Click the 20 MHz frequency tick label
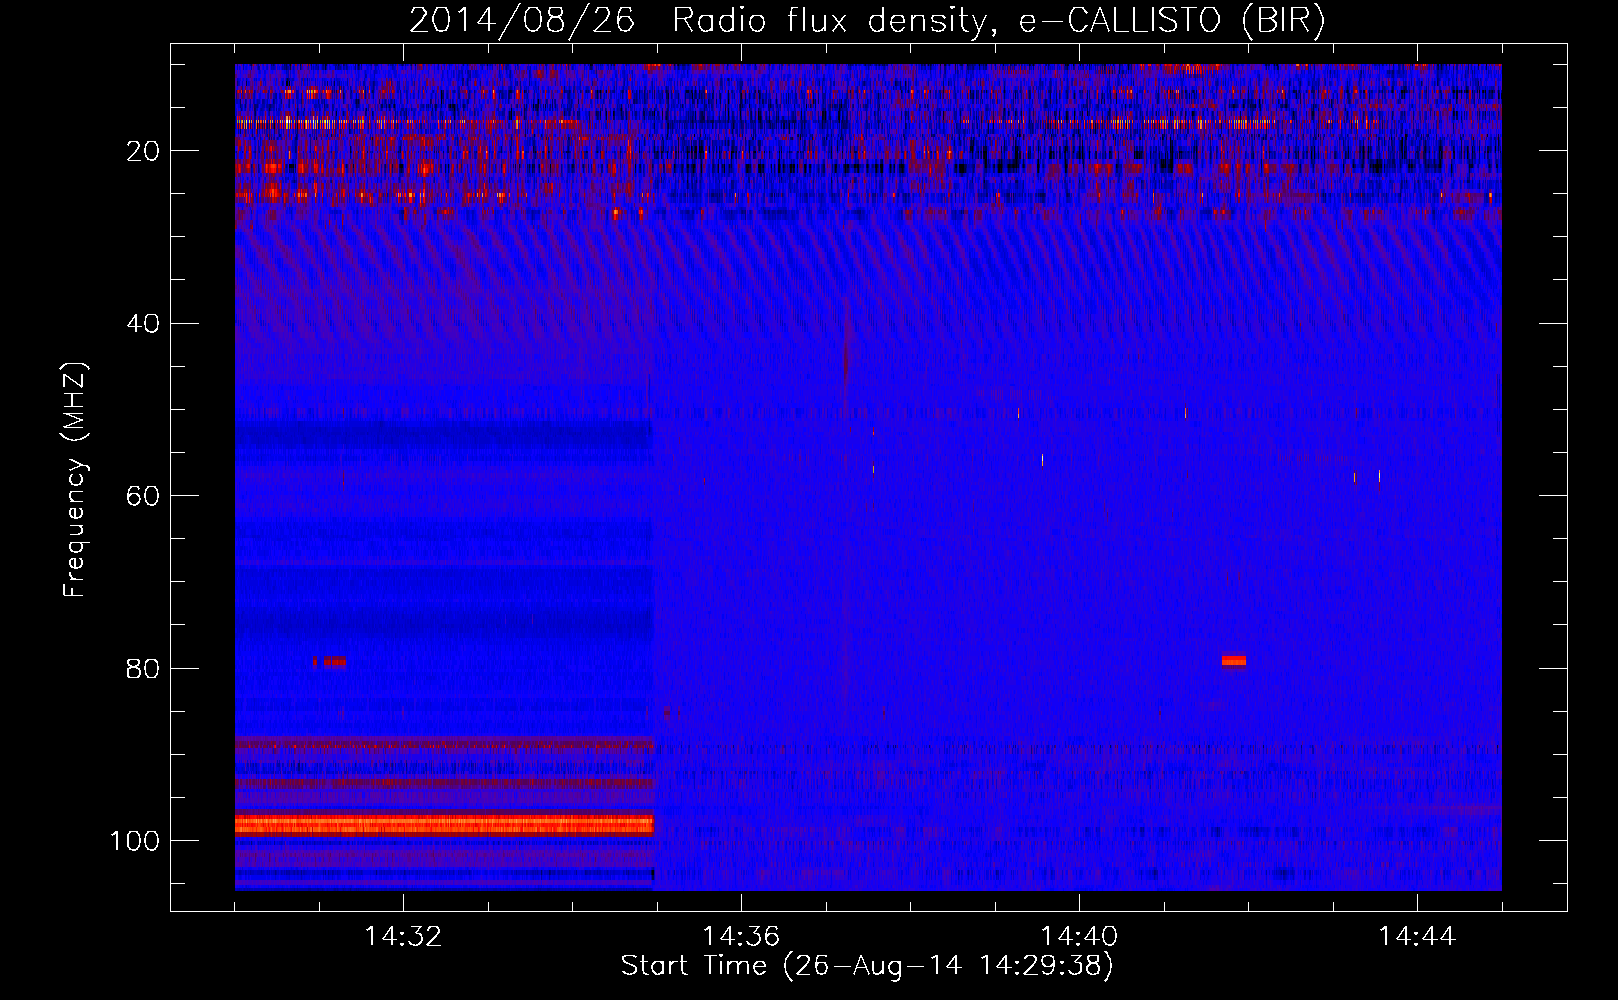The height and width of the screenshot is (1000, 1618). (143, 151)
